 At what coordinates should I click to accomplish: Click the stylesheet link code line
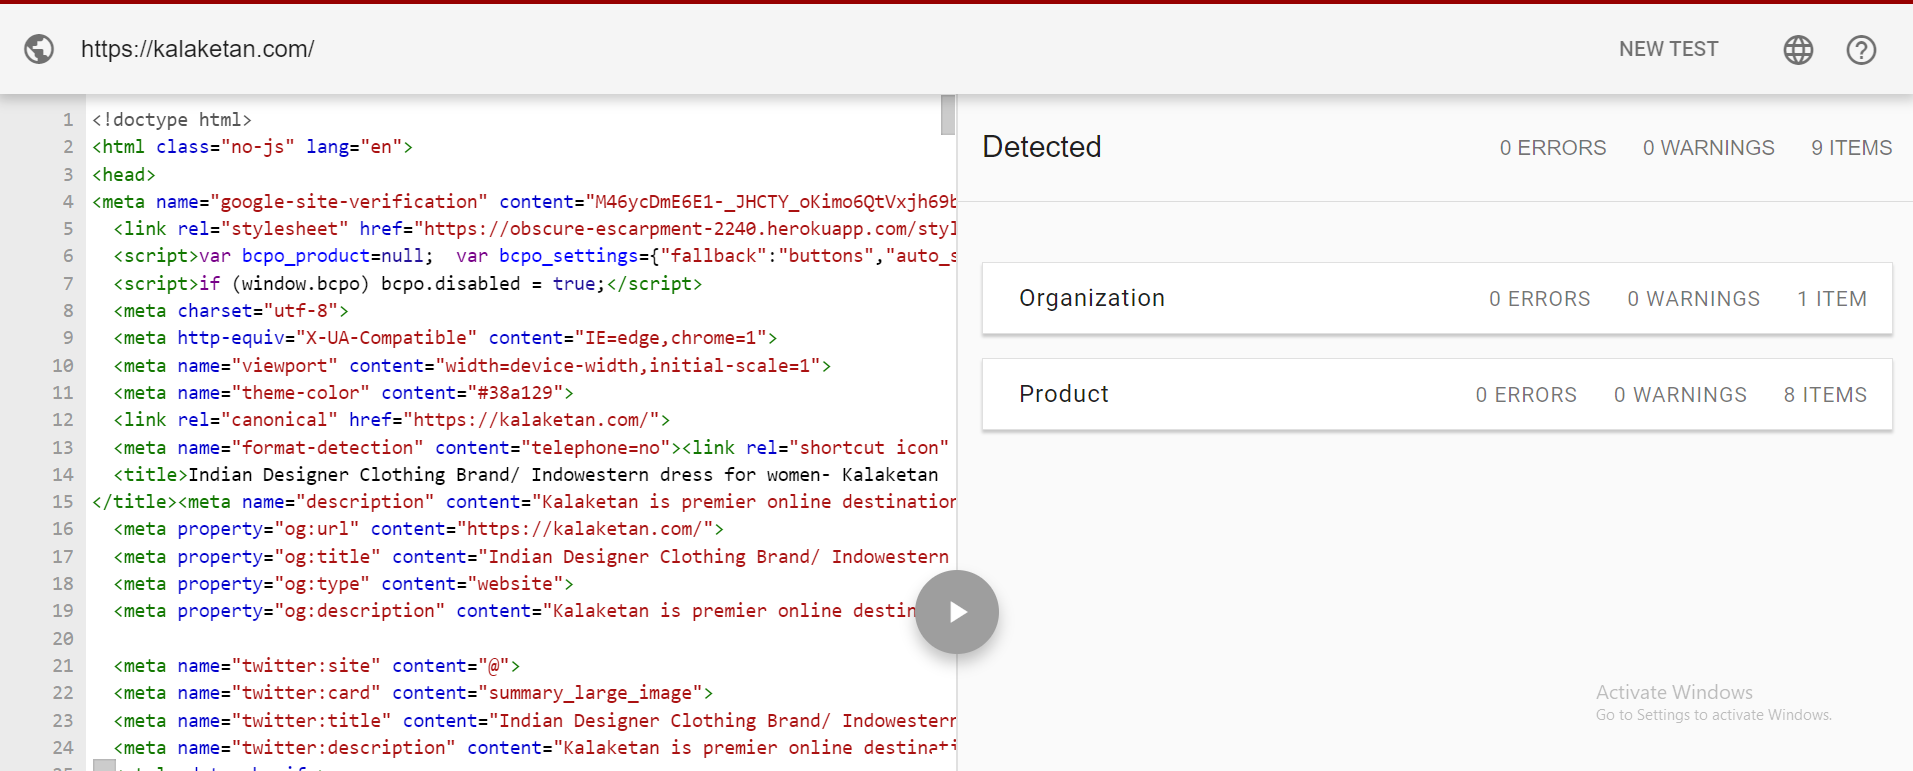[535, 229]
